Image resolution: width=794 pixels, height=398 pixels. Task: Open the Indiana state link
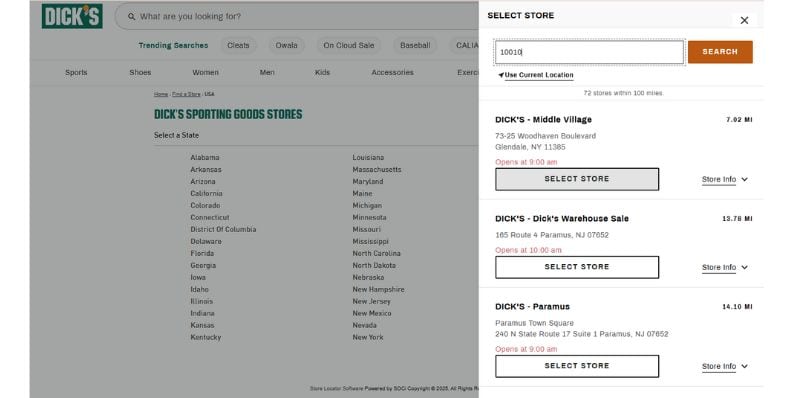(x=203, y=313)
